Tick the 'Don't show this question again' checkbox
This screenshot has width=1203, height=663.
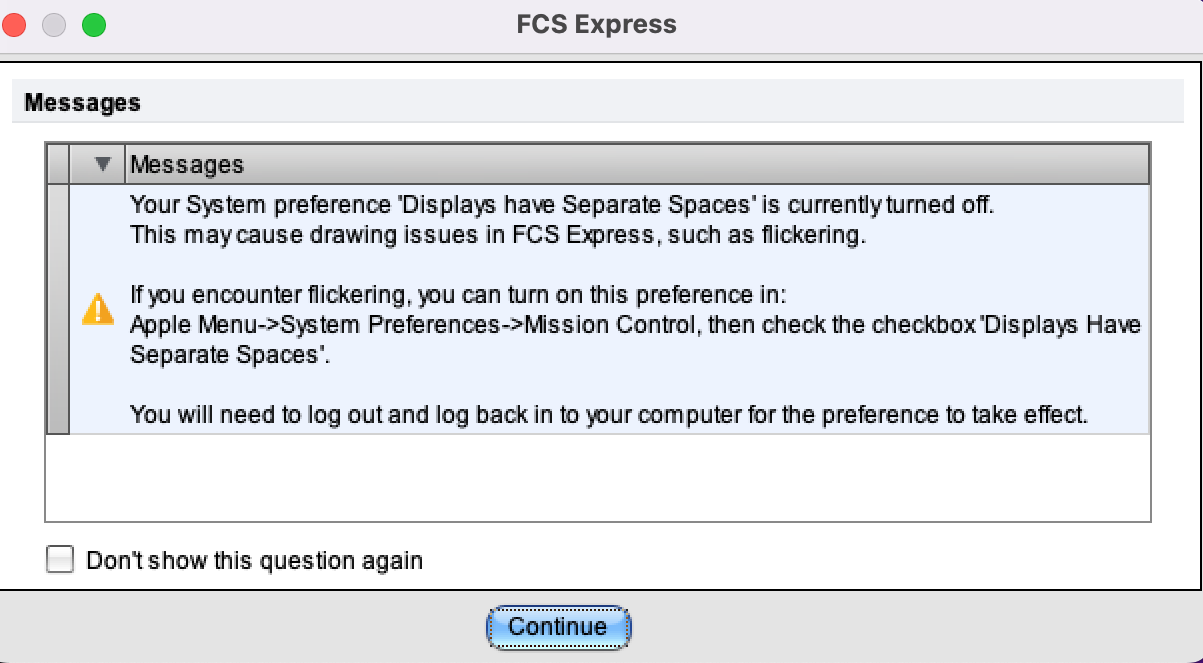pyautogui.click(x=61, y=560)
